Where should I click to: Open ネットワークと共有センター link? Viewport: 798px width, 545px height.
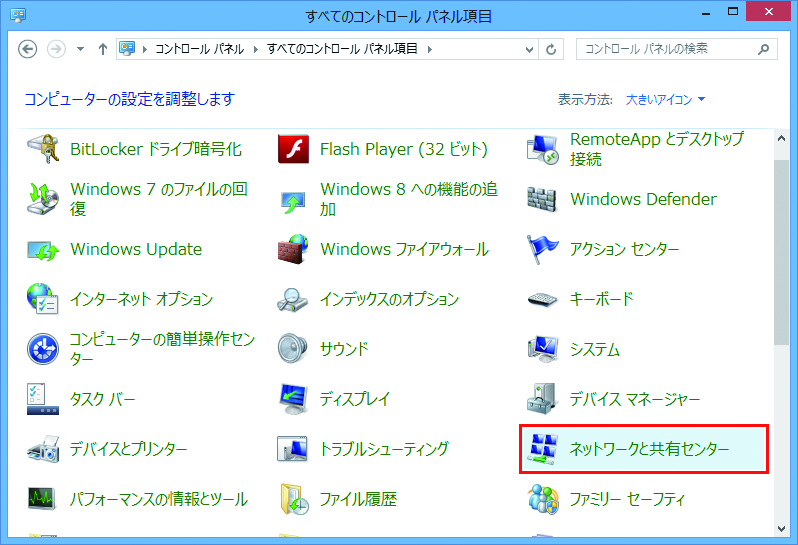(649, 449)
